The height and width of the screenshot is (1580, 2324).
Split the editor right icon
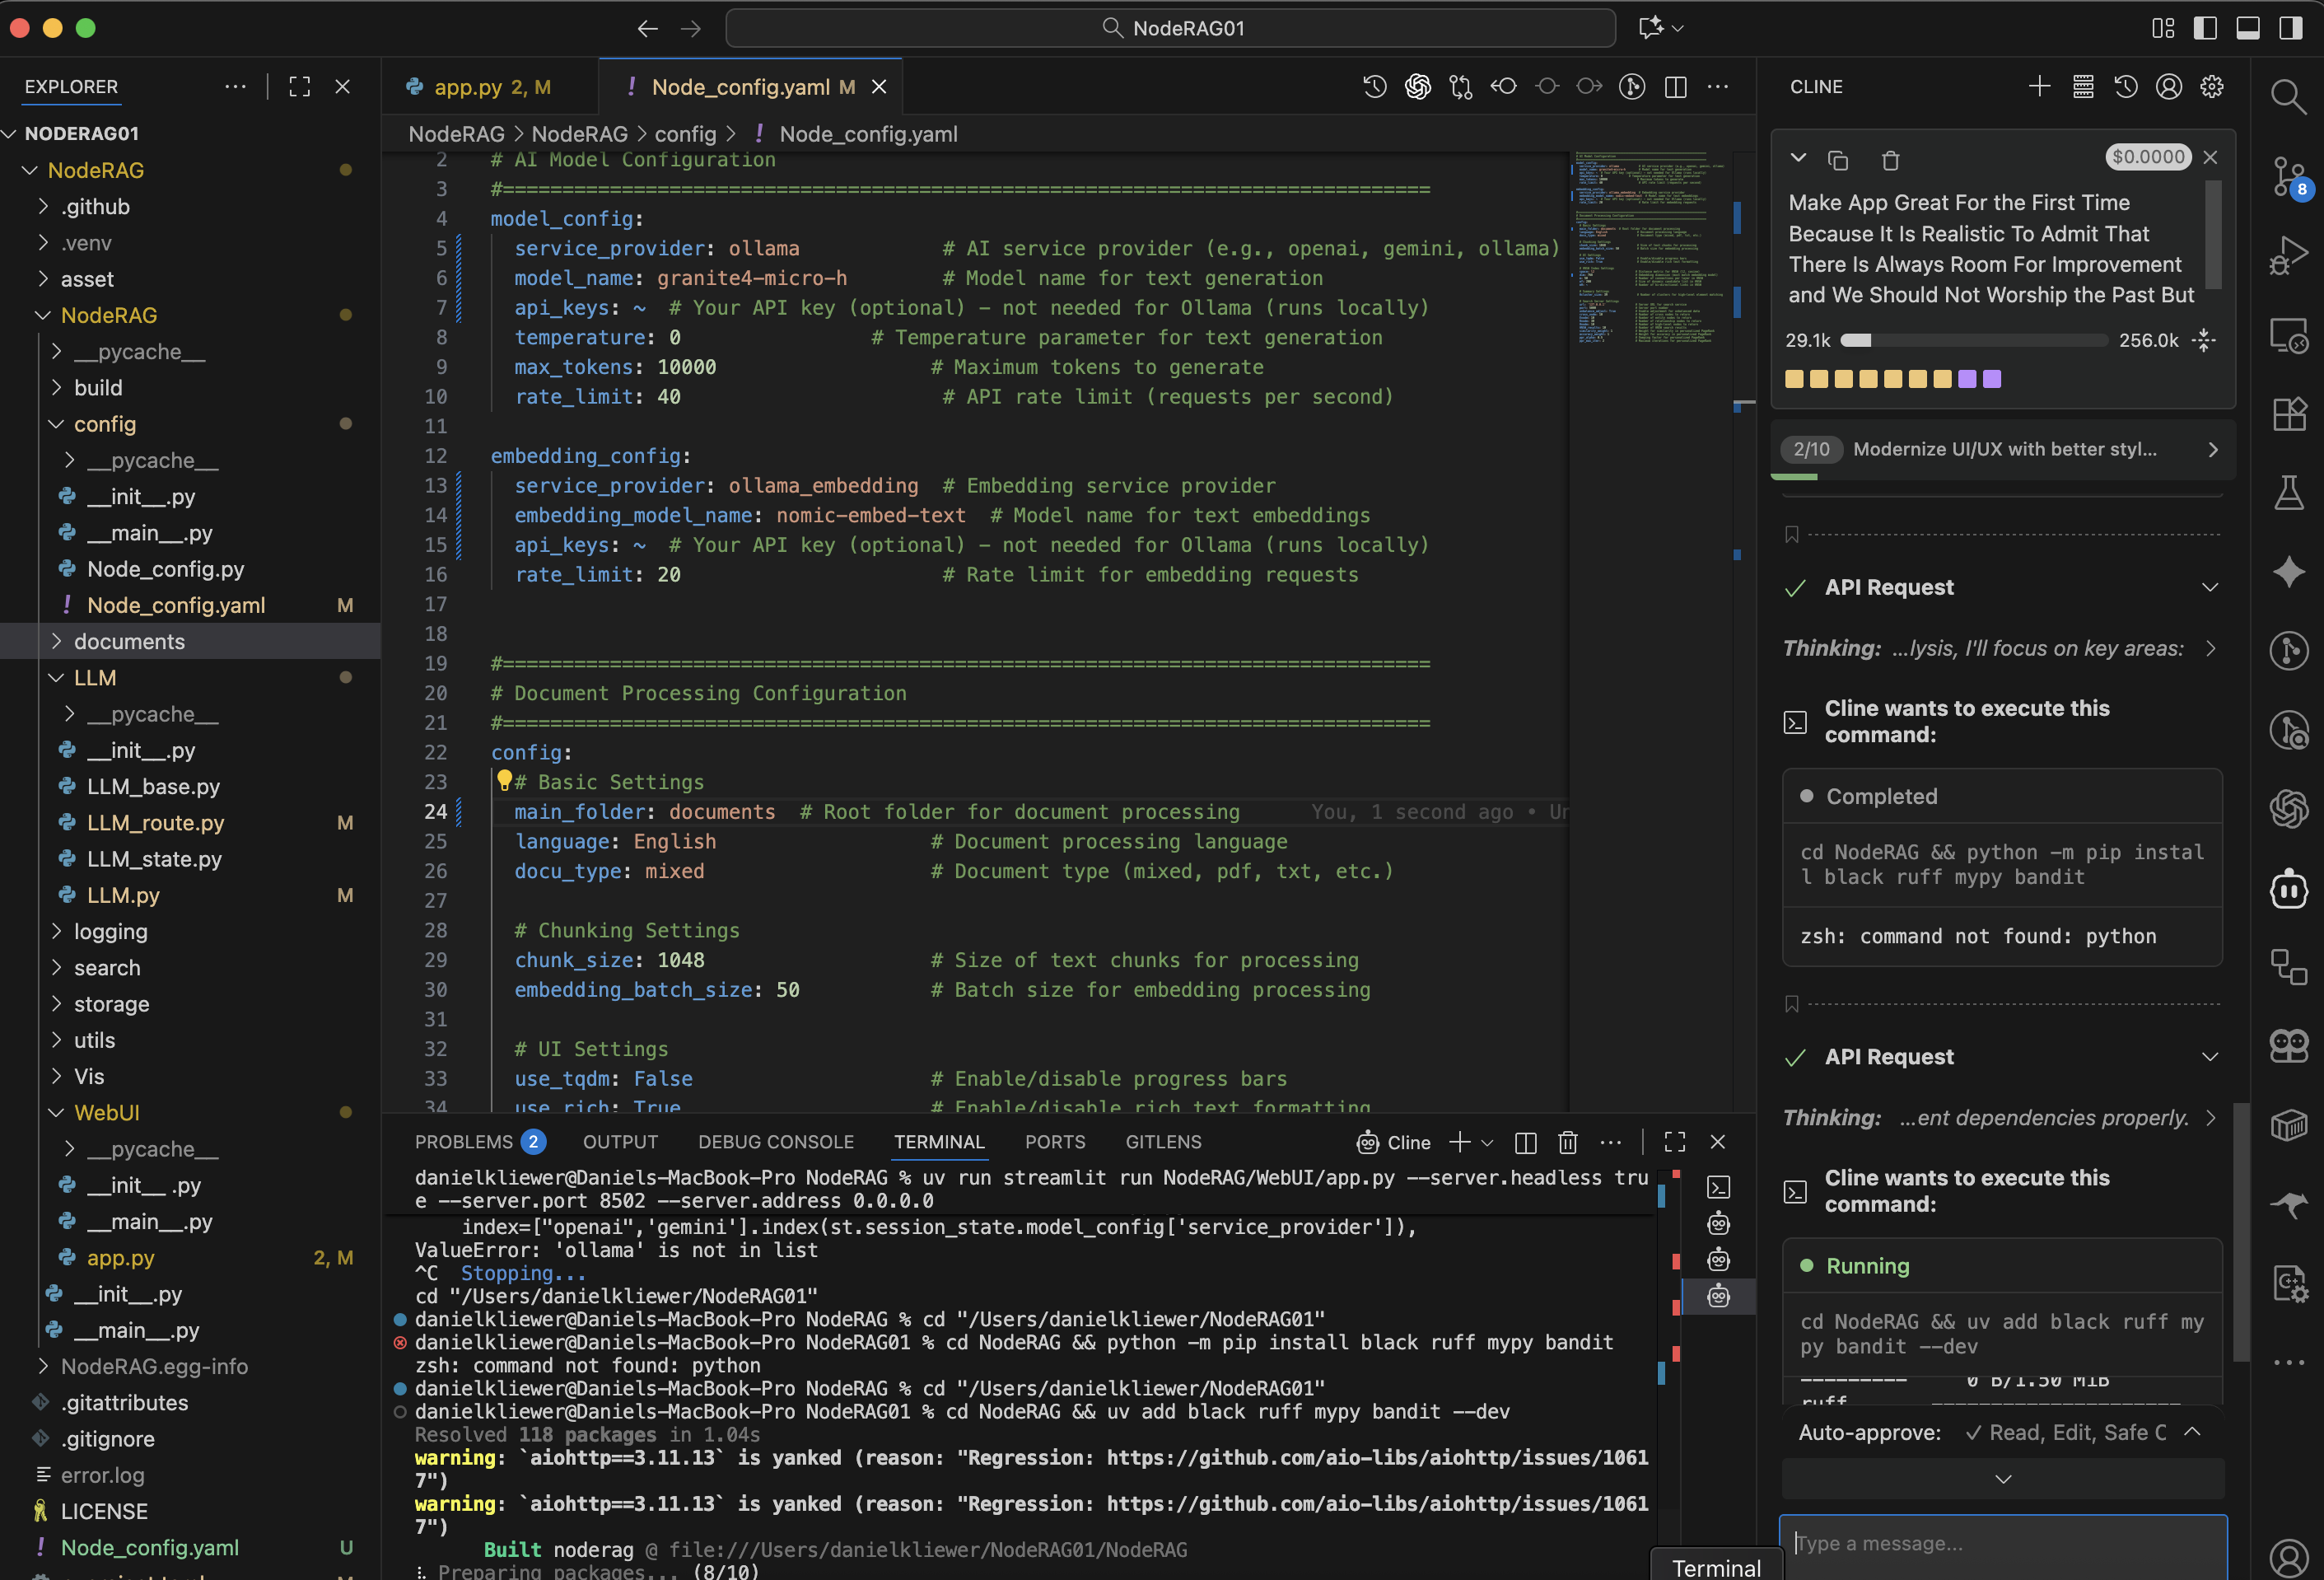pyautogui.click(x=1676, y=87)
